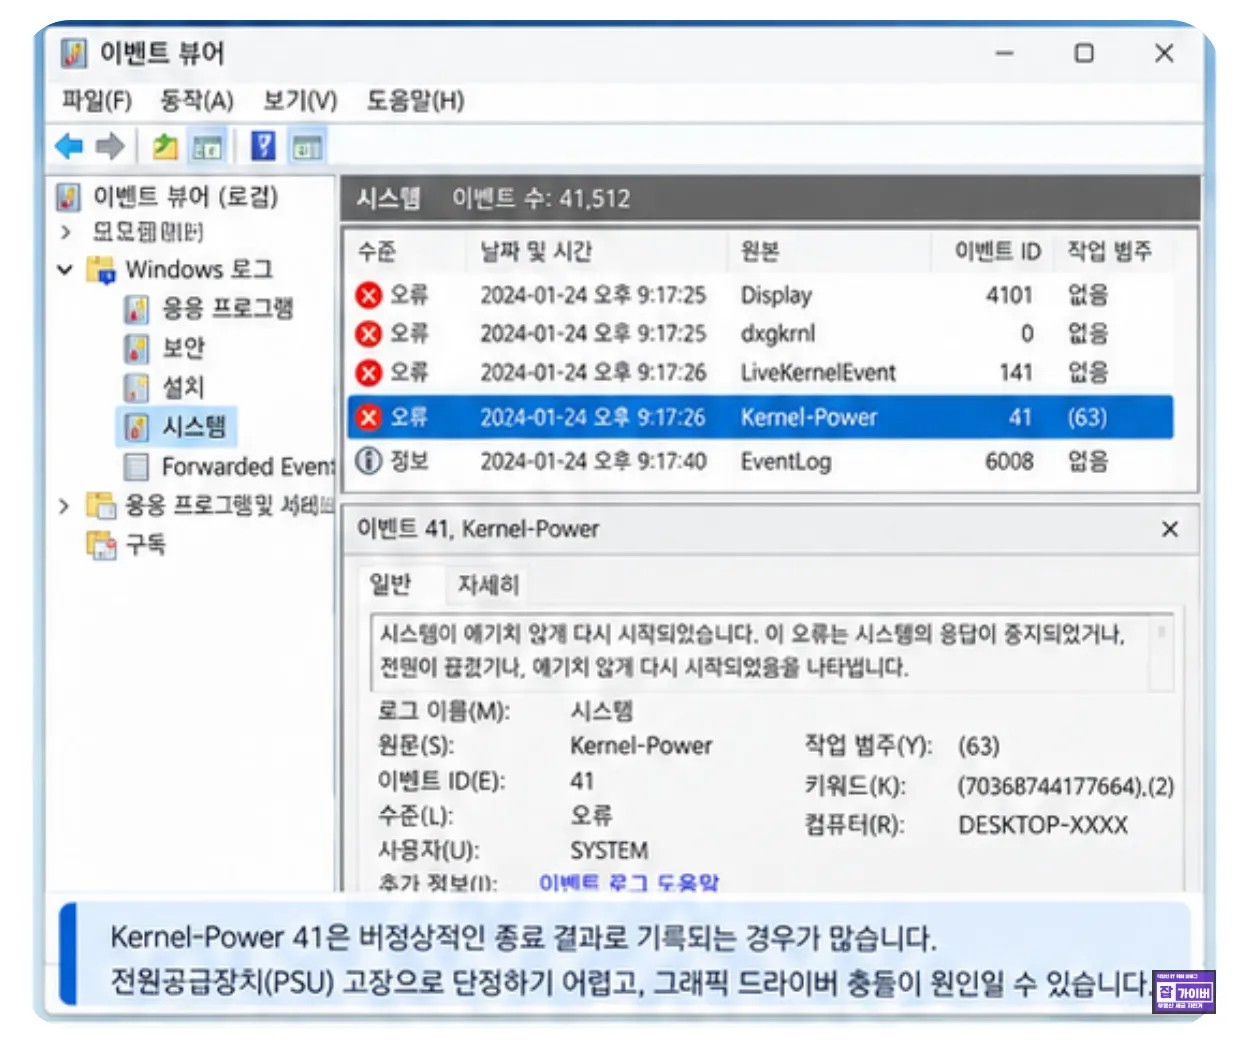Open the Forwarded Events log

pyautogui.click(x=229, y=467)
